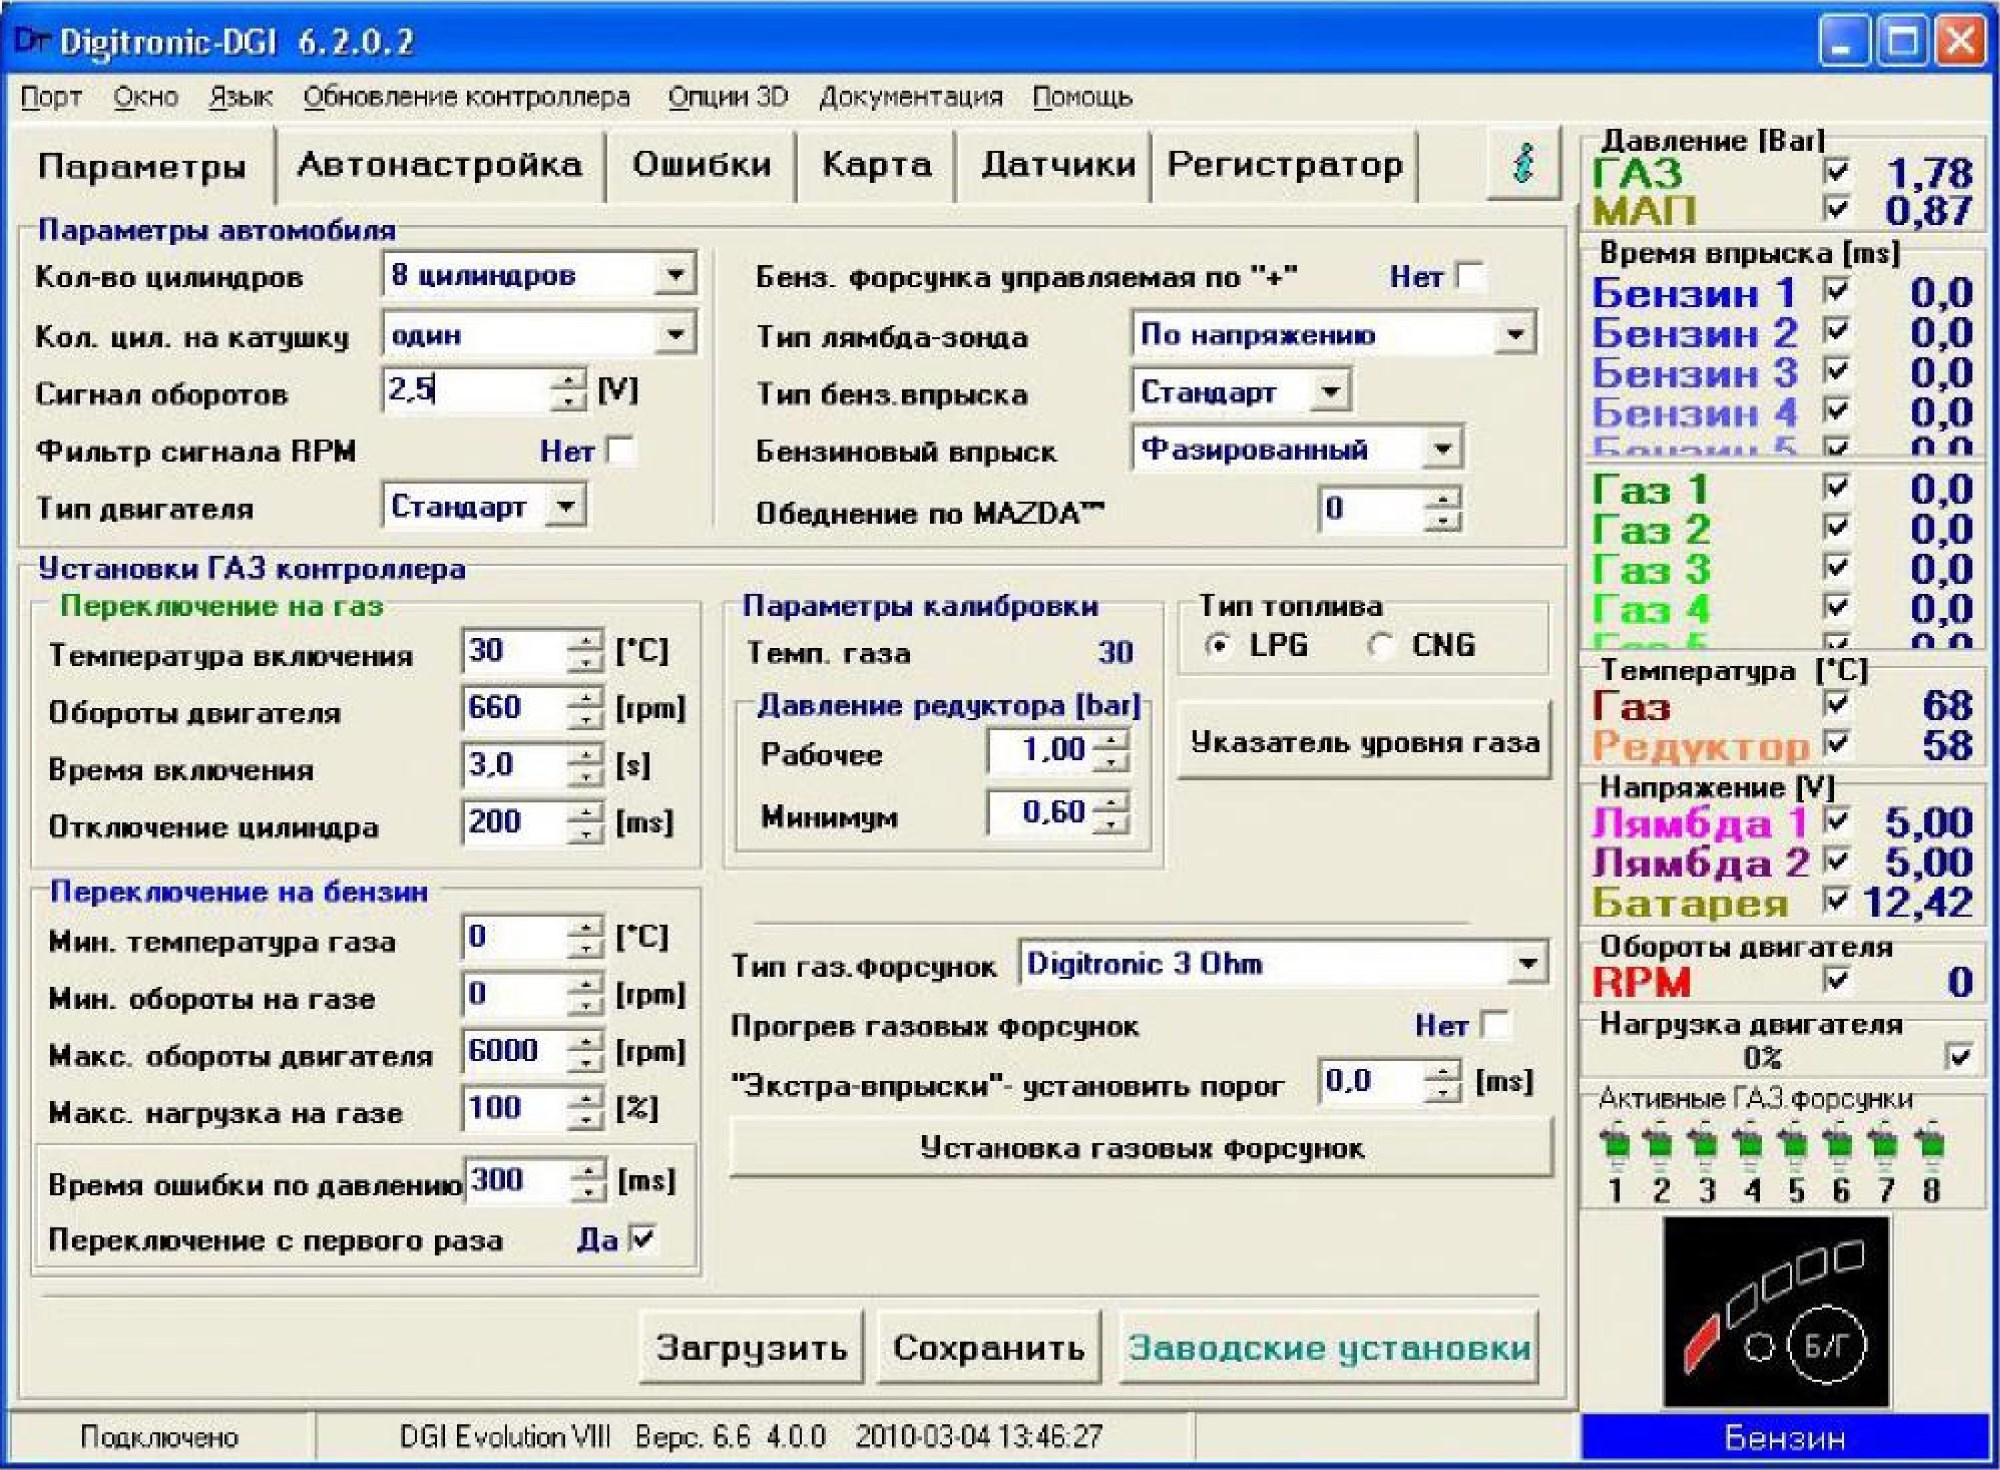Click the Установка газовых форсунок button
This screenshot has width=2000, height=1470.
coord(1141,1147)
